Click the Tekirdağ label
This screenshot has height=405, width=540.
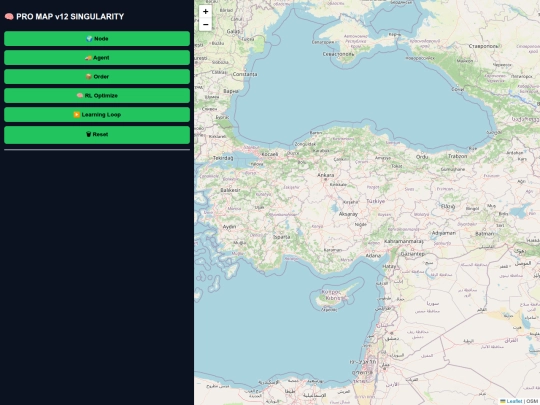pos(223,158)
